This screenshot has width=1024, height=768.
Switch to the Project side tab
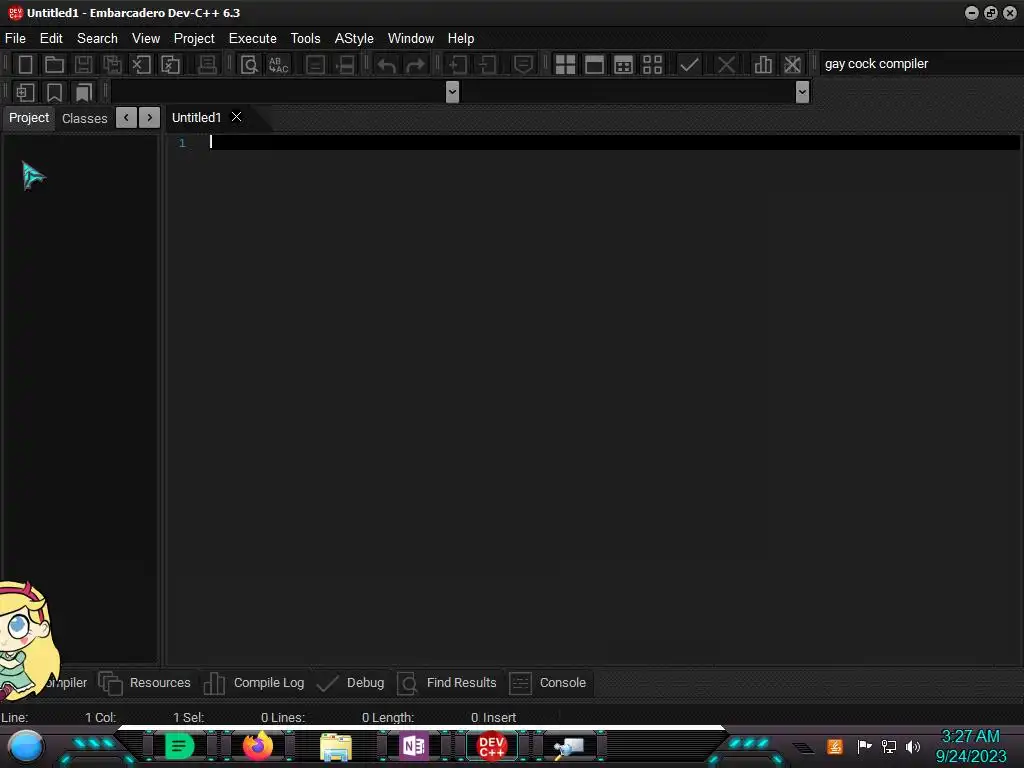tap(29, 118)
